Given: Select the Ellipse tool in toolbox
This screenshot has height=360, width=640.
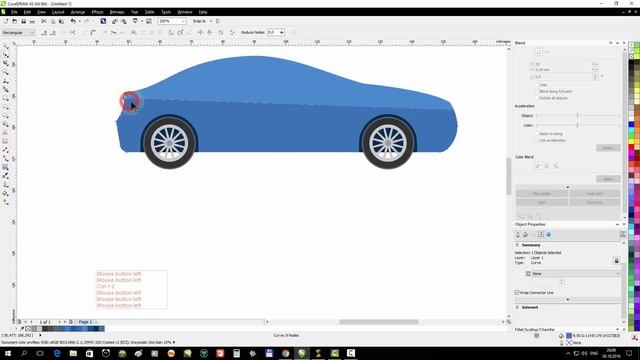Looking at the screenshot, I should [x=6, y=107].
